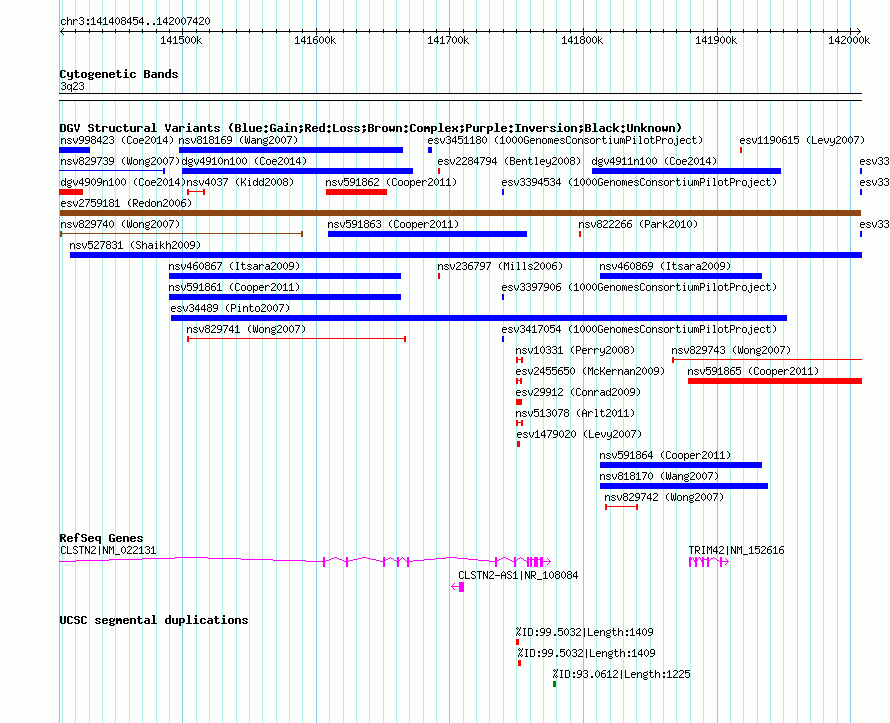
Task: Select the nsv460869 (Itsara2009) blue bar
Action: [x=681, y=276]
